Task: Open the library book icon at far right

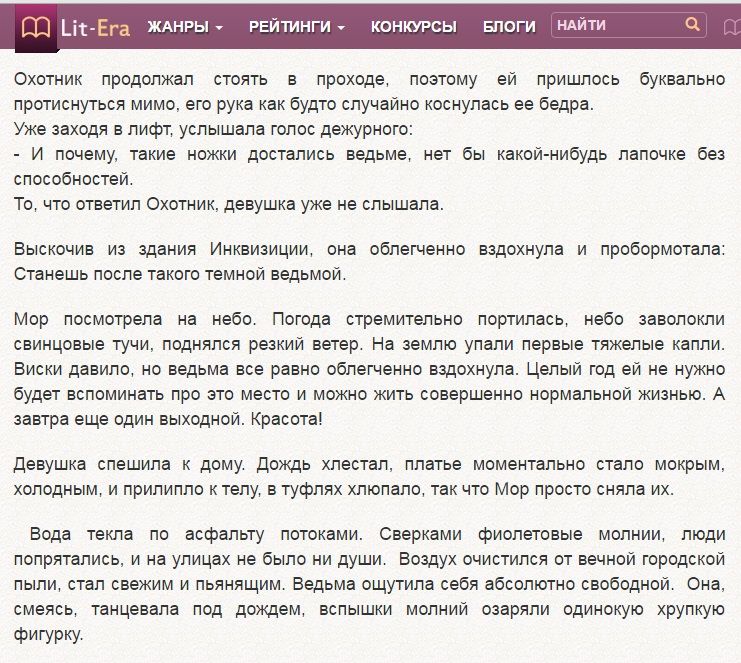Action: [x=731, y=27]
